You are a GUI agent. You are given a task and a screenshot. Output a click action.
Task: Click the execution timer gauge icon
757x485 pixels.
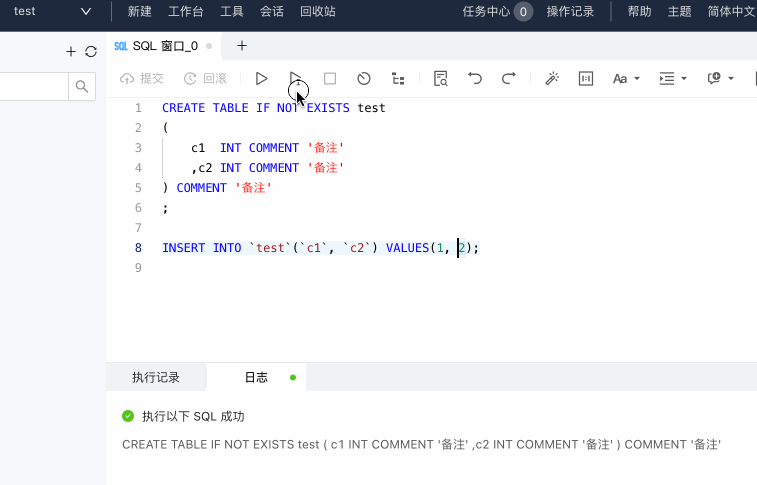tap(364, 78)
